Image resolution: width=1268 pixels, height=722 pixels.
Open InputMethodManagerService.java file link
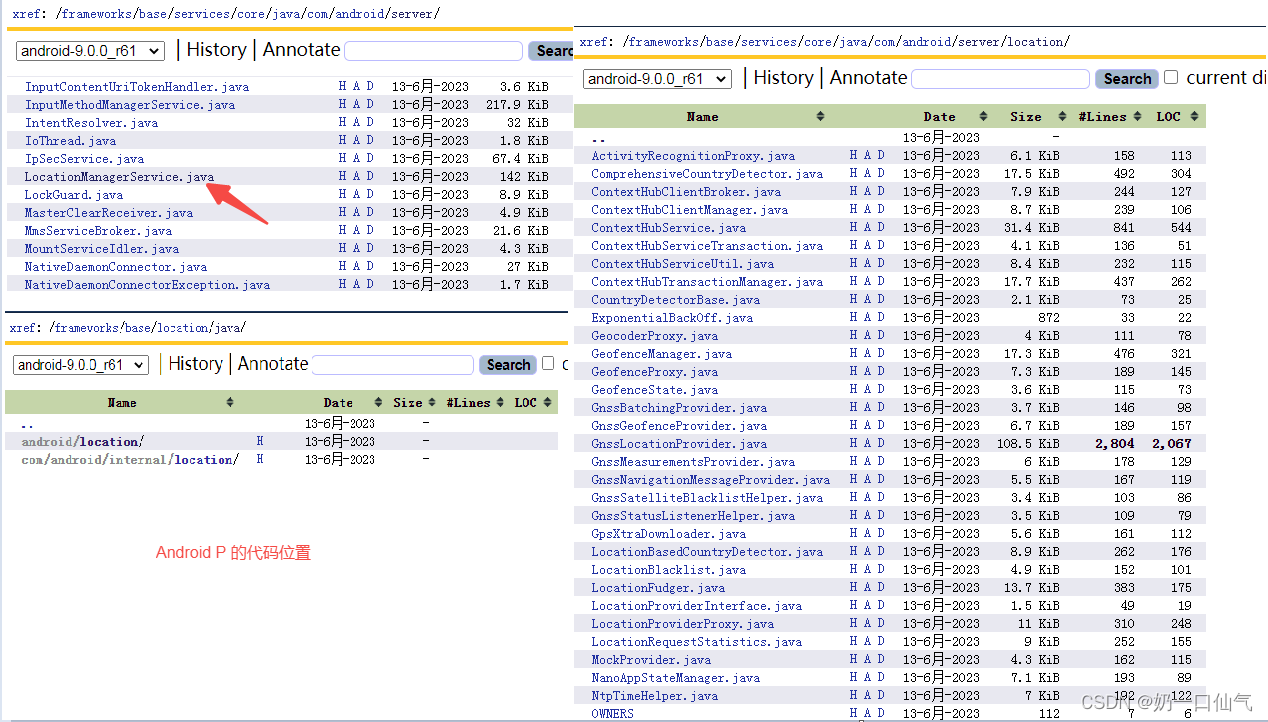tap(130, 105)
